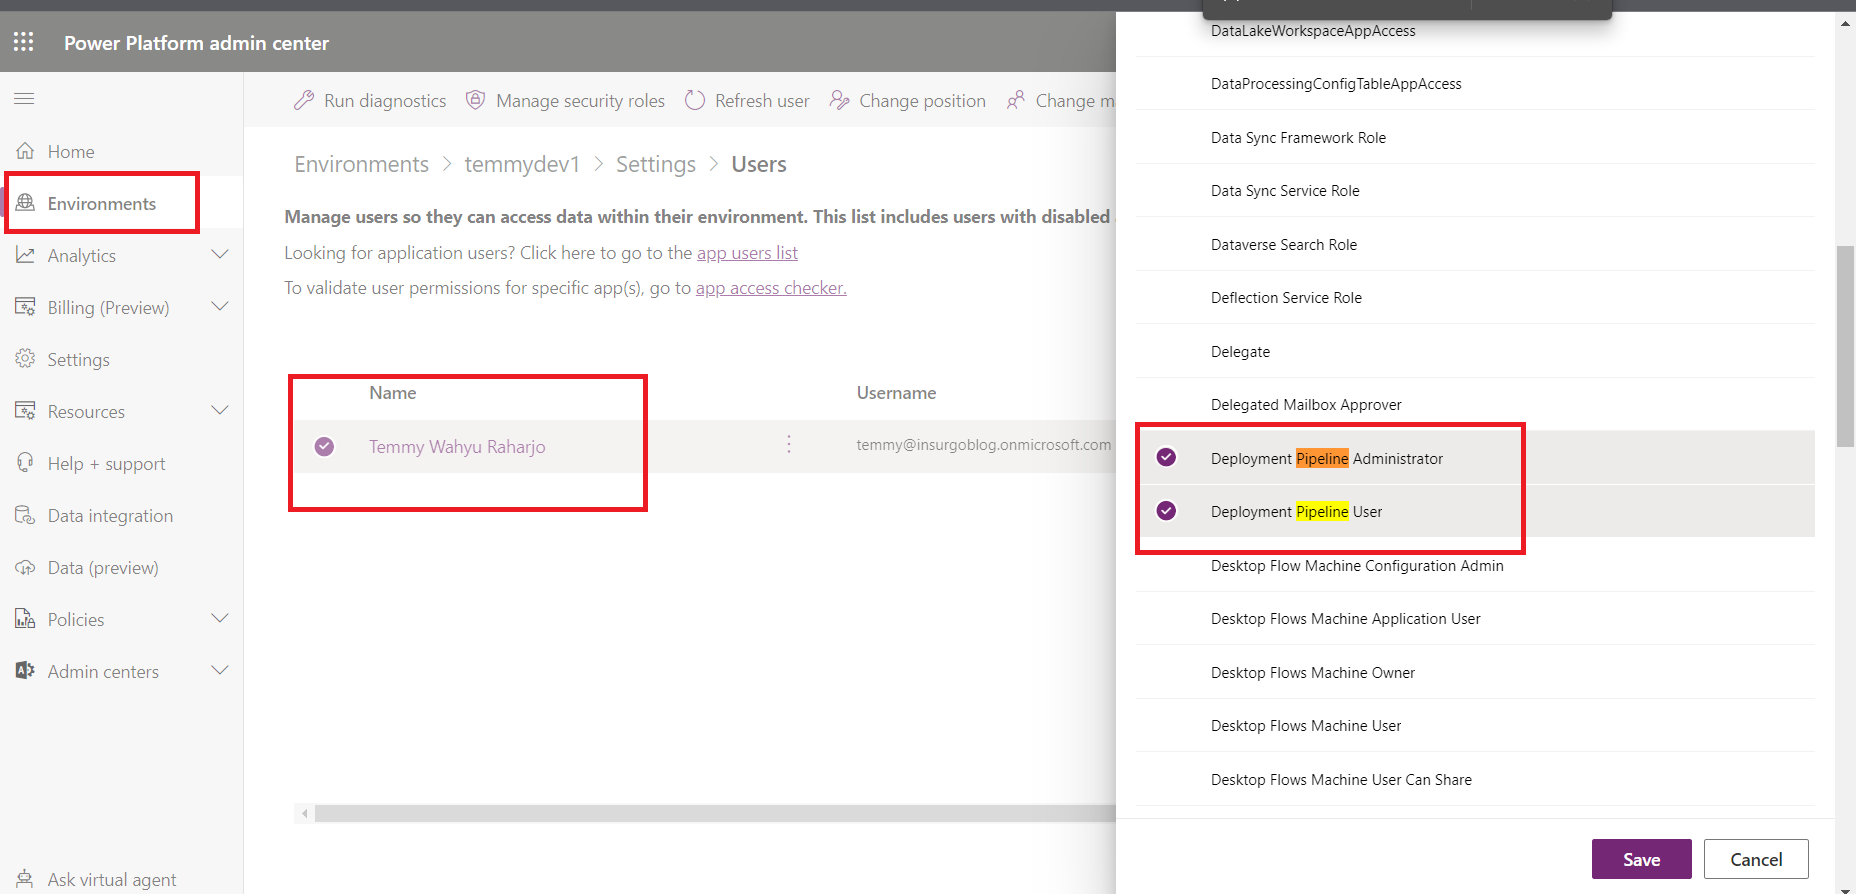This screenshot has width=1856, height=894.
Task: Follow the app access checker link
Action: coord(771,288)
